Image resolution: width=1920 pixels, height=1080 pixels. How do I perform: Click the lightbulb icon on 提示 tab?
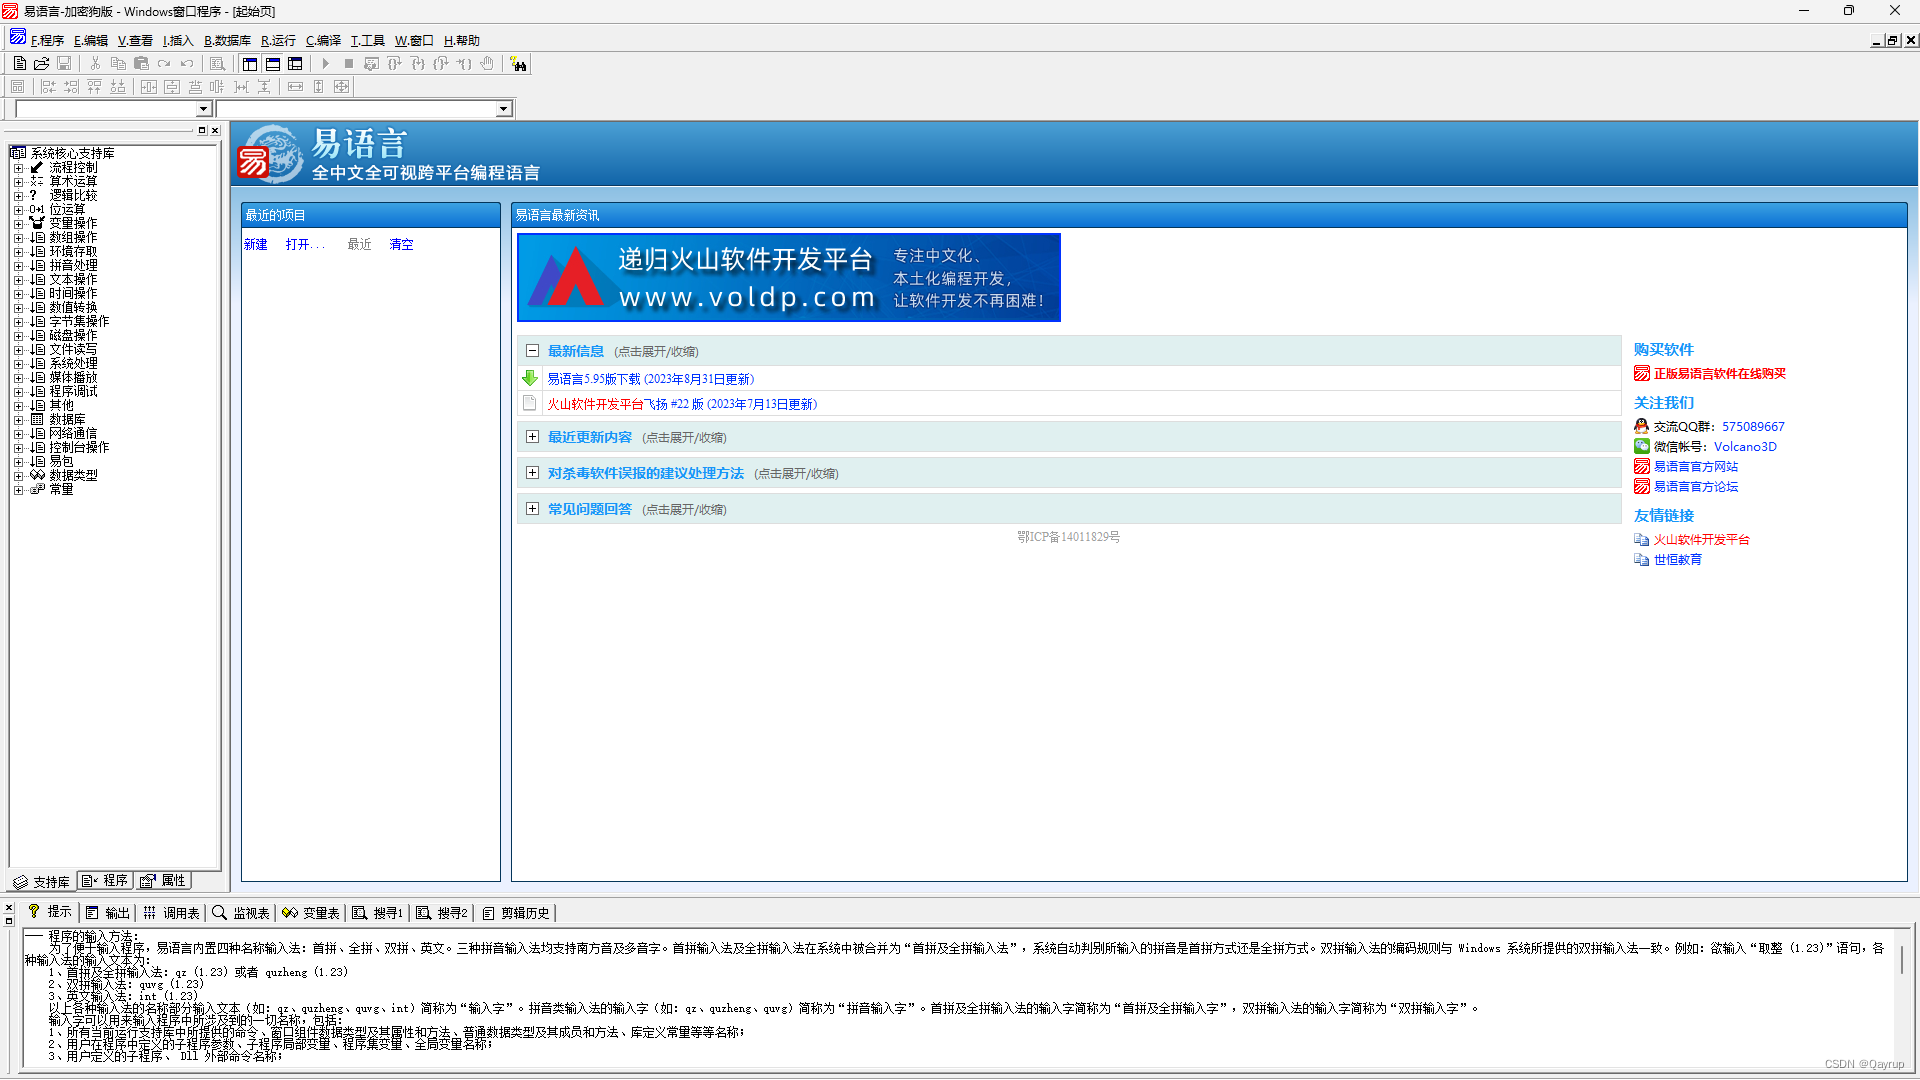(33, 911)
